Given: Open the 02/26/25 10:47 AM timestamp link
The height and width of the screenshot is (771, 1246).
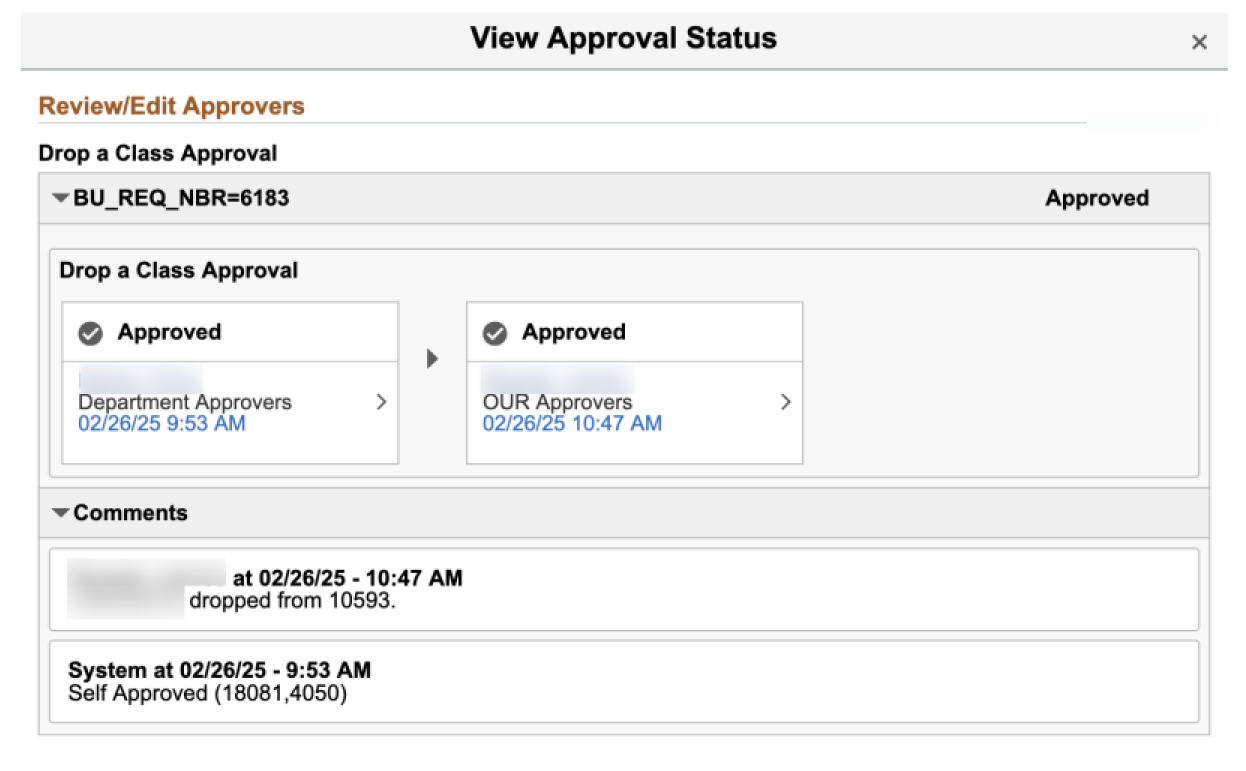Looking at the screenshot, I should click(x=572, y=423).
